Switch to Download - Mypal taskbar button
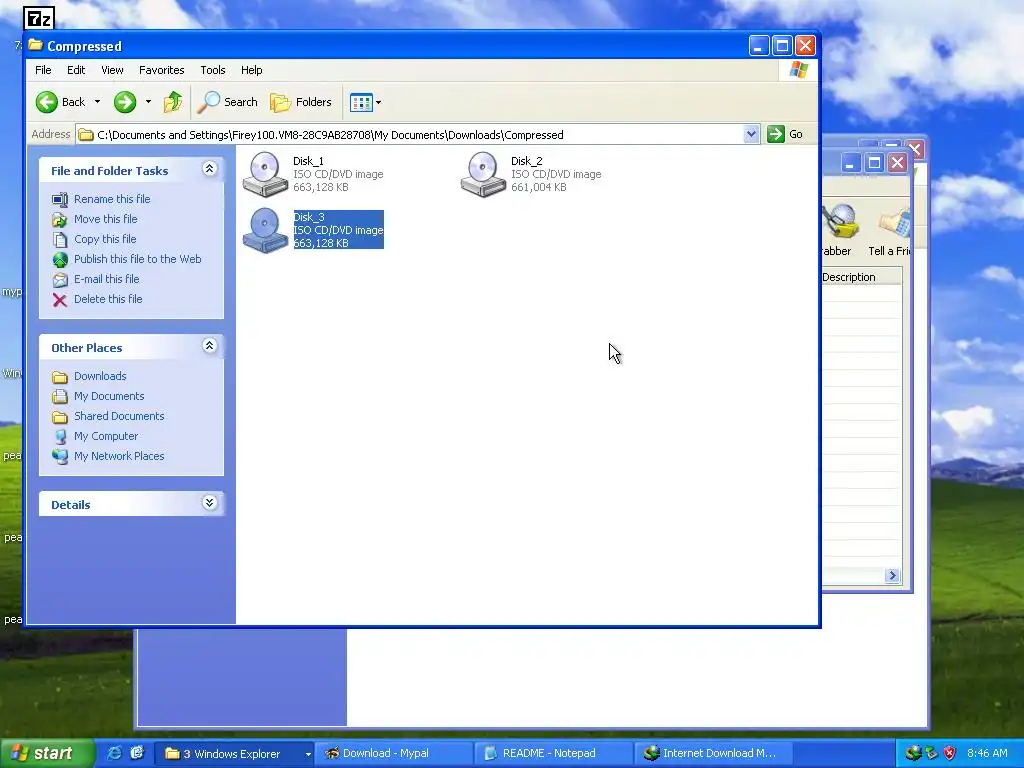 pos(394,754)
